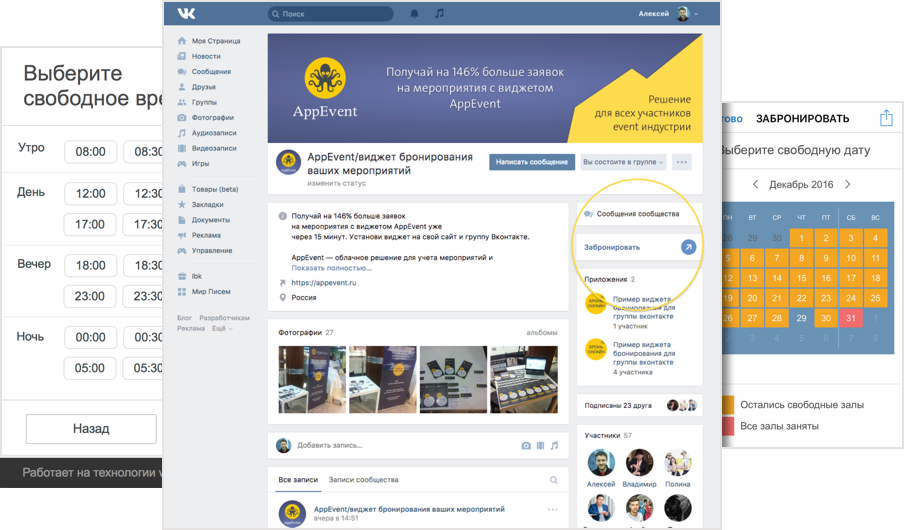Switch to "Все записи" tab
The height and width of the screenshot is (530, 904).
(298, 480)
